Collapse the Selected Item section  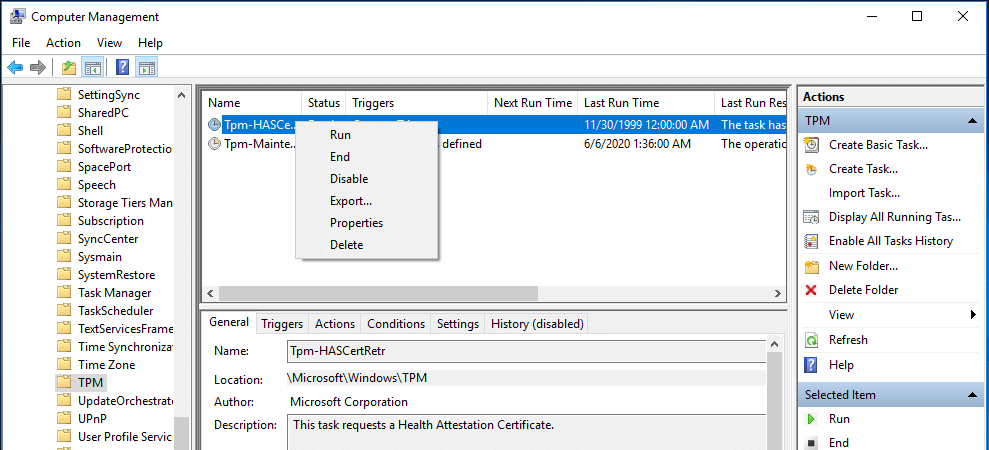pos(971,395)
